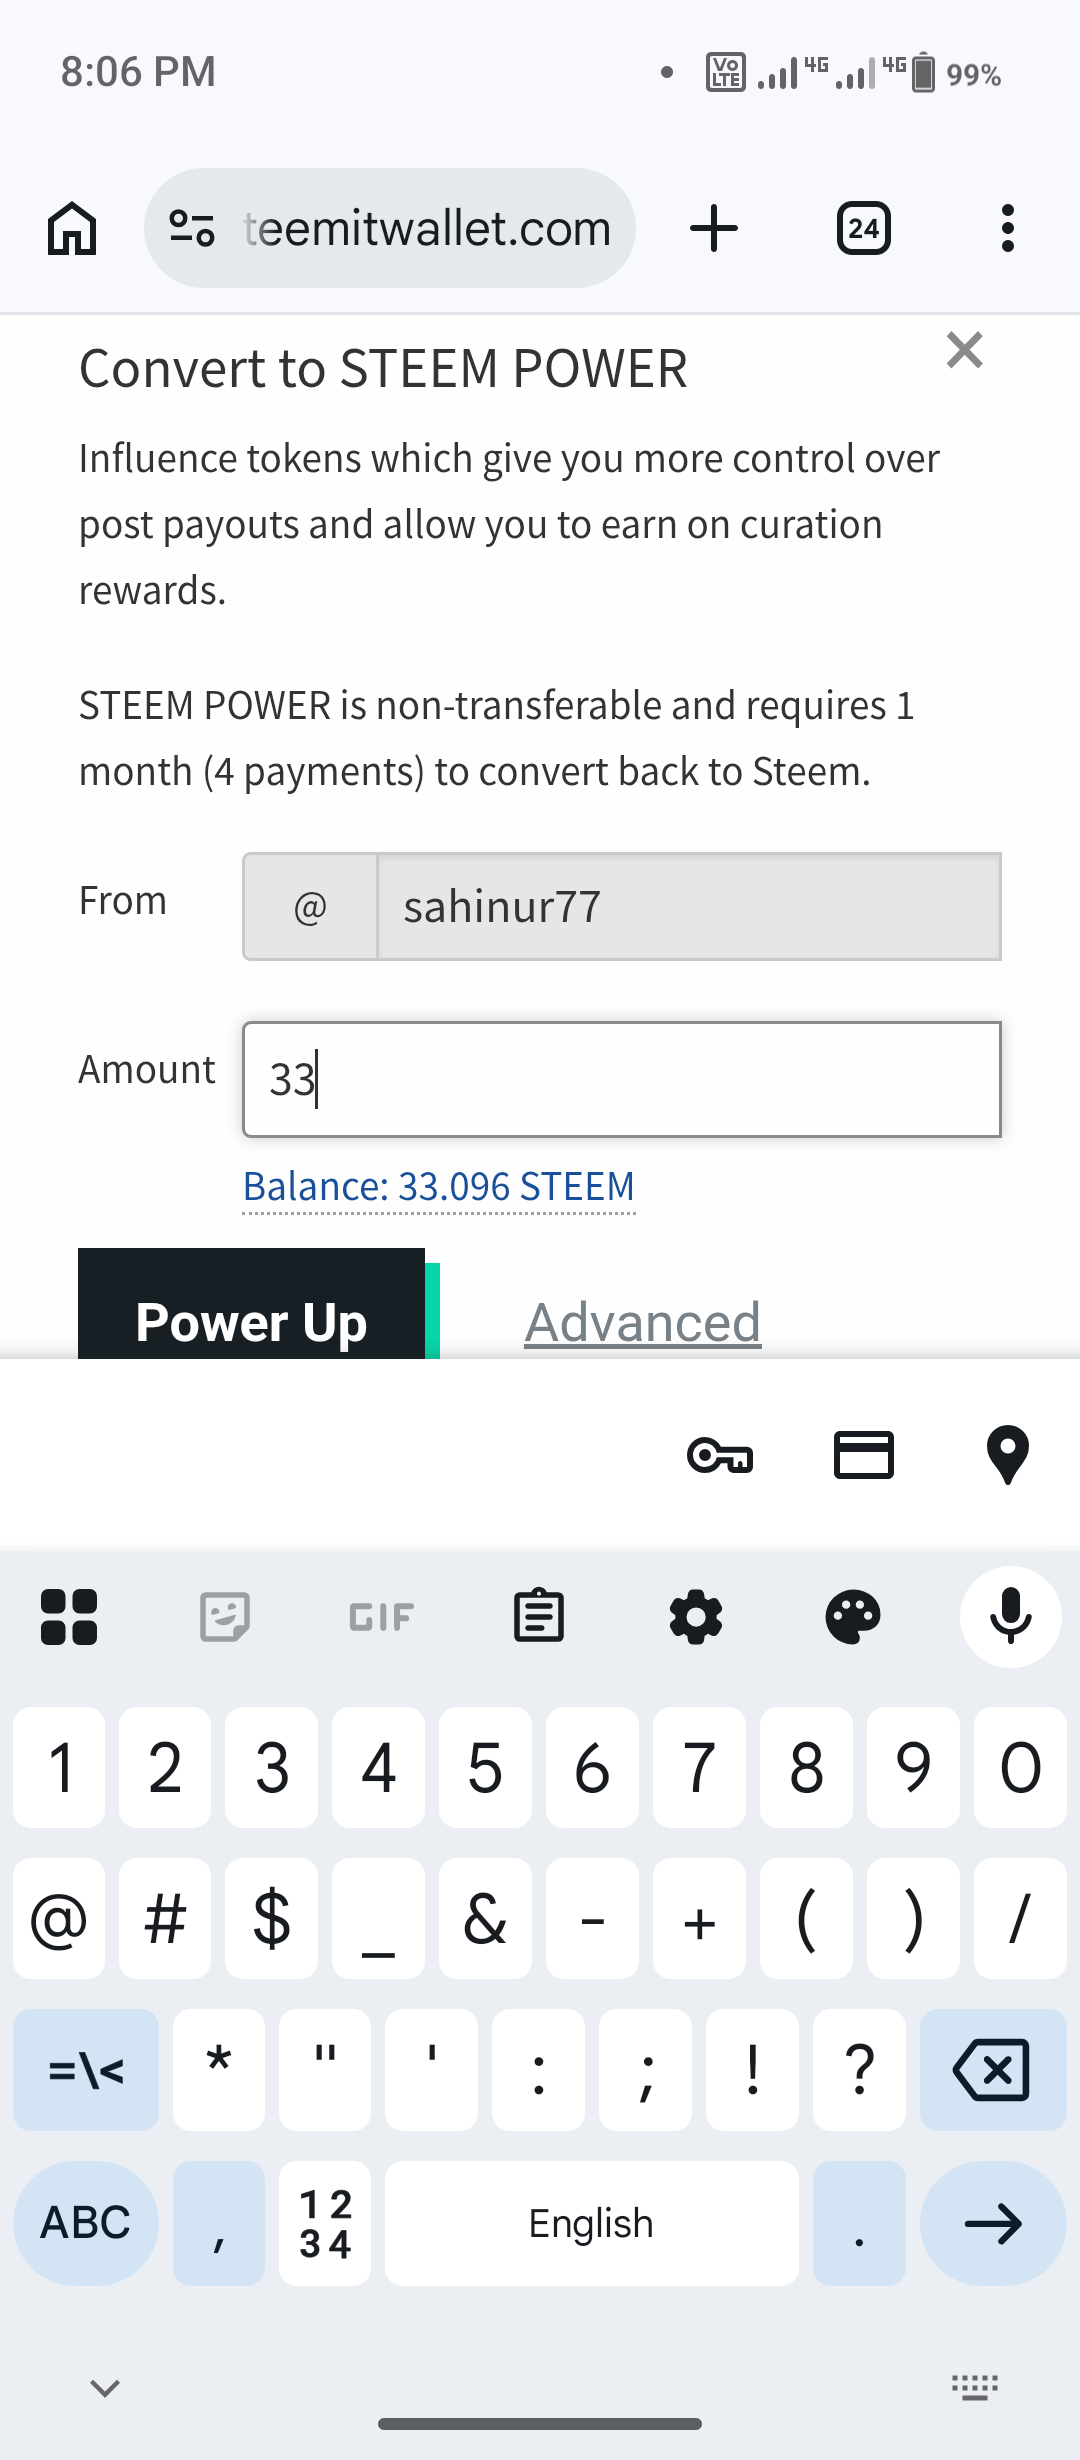Activate voice input microphone
This screenshot has height=2460, width=1080.
(1010, 1616)
